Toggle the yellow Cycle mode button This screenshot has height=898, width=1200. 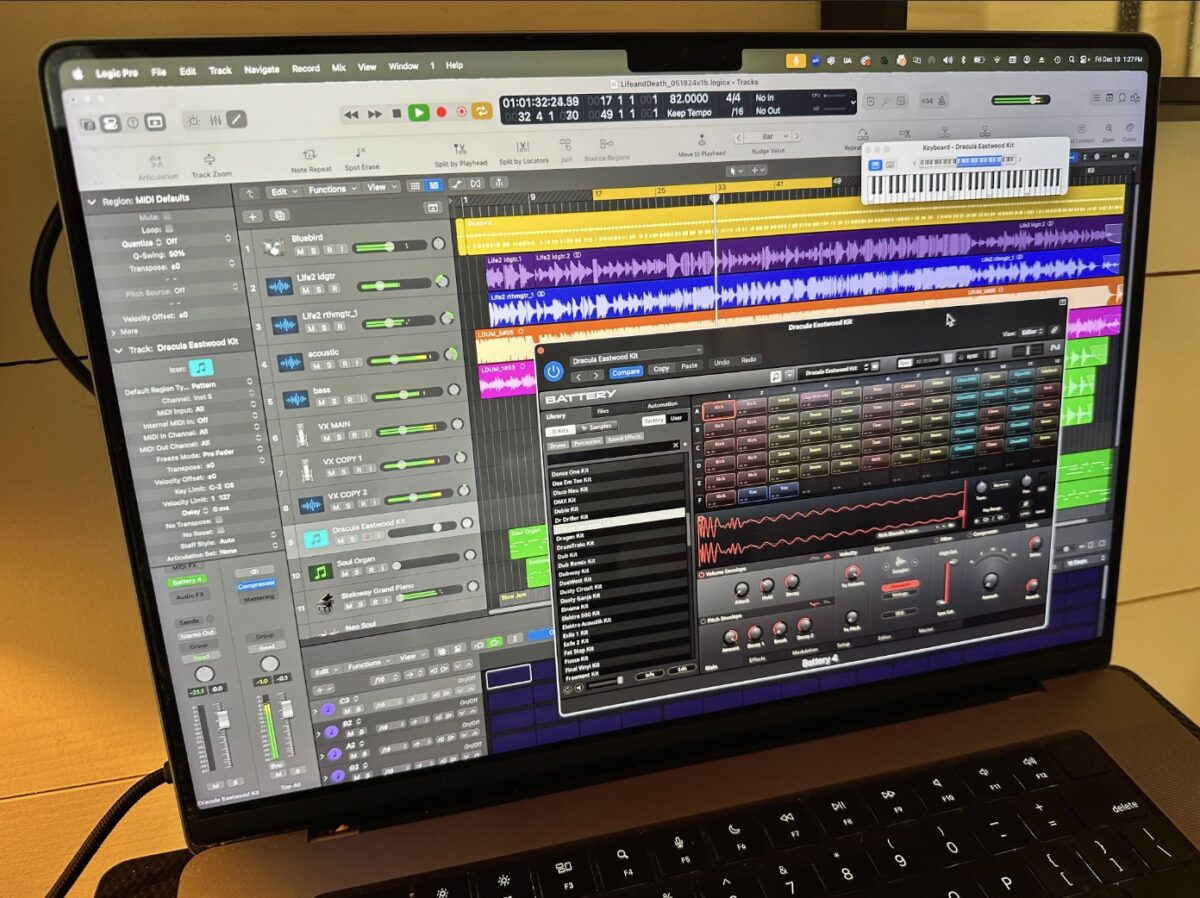pos(481,111)
